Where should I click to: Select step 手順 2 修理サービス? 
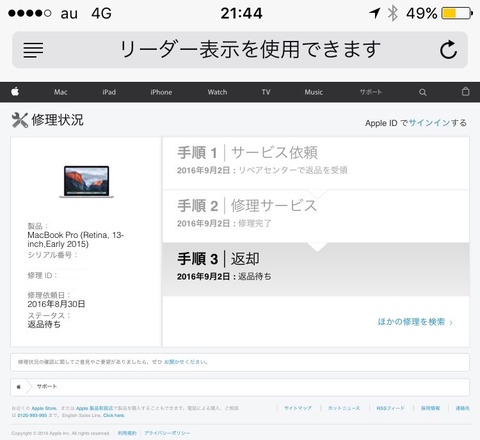pyautogui.click(x=316, y=216)
